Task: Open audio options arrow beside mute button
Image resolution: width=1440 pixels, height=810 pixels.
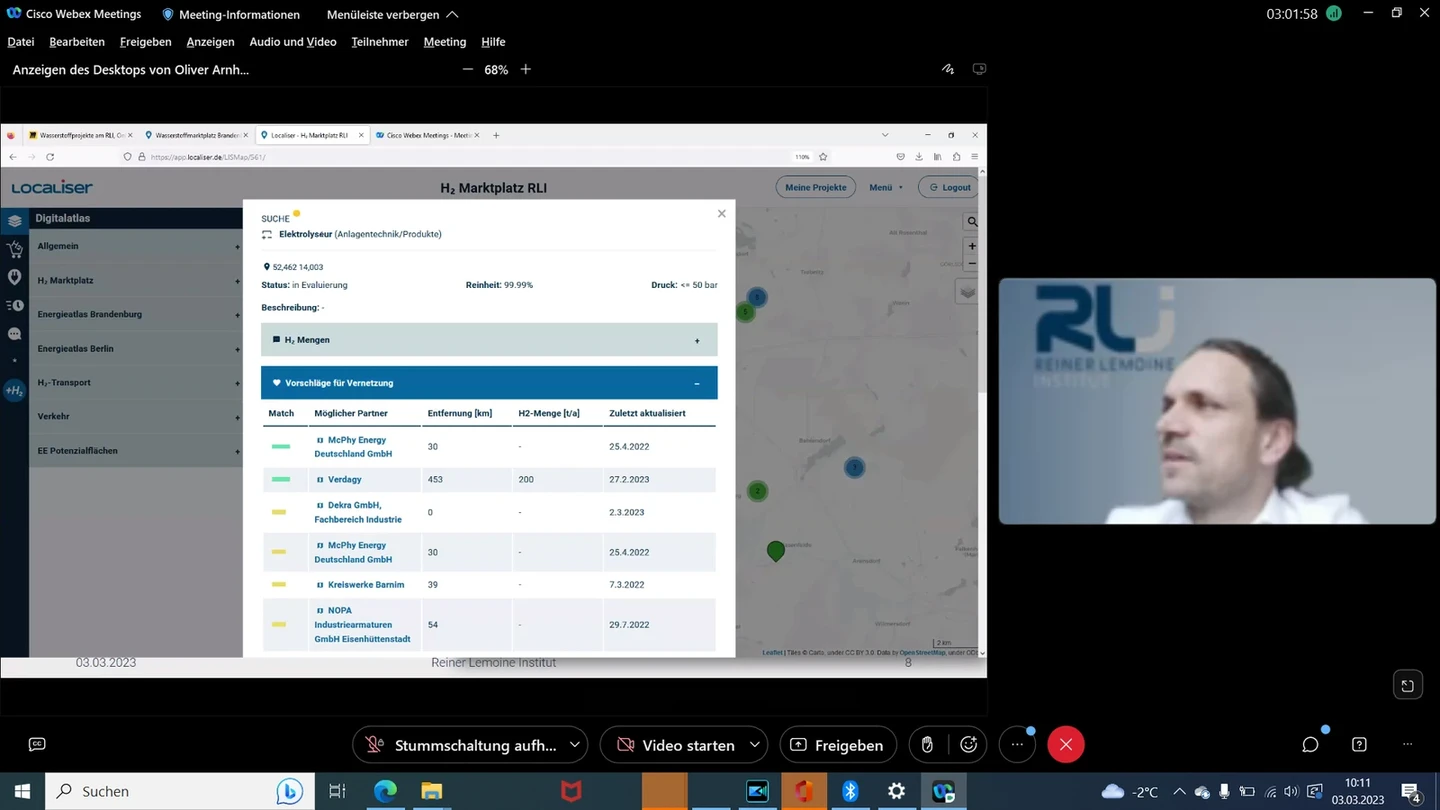Action: (x=575, y=745)
